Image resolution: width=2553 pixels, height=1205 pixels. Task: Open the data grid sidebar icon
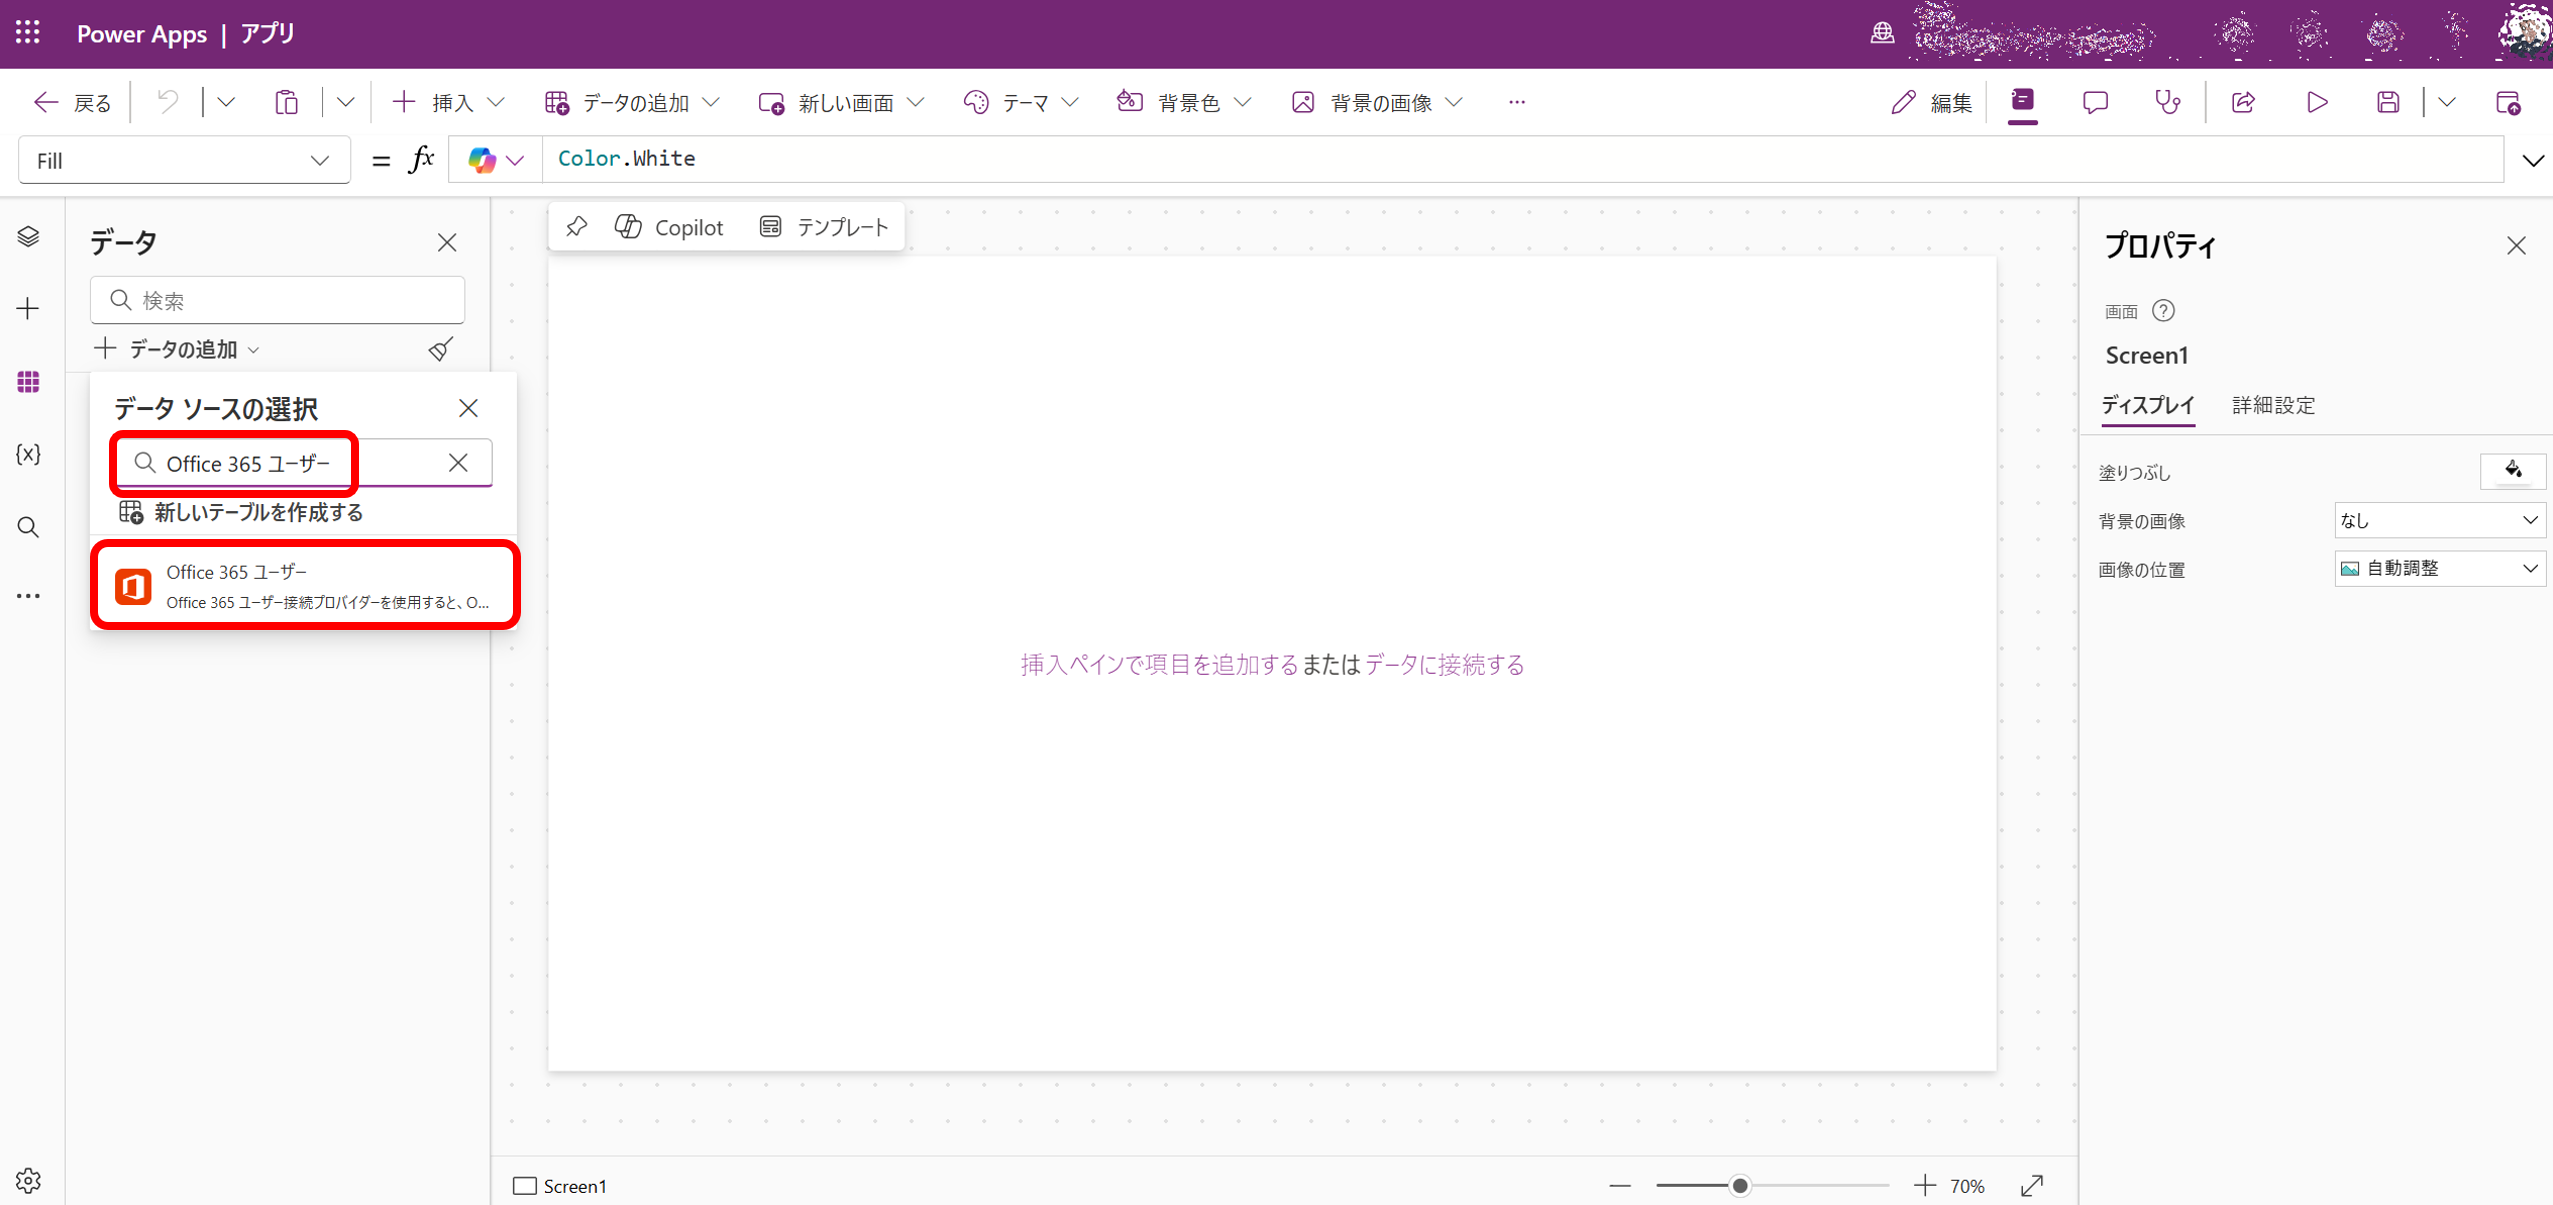[x=28, y=381]
